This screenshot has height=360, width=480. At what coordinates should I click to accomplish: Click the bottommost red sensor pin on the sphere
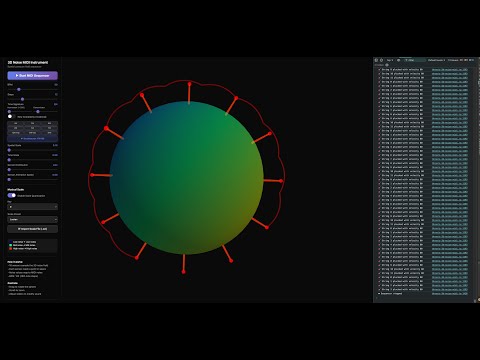[x=183, y=272]
